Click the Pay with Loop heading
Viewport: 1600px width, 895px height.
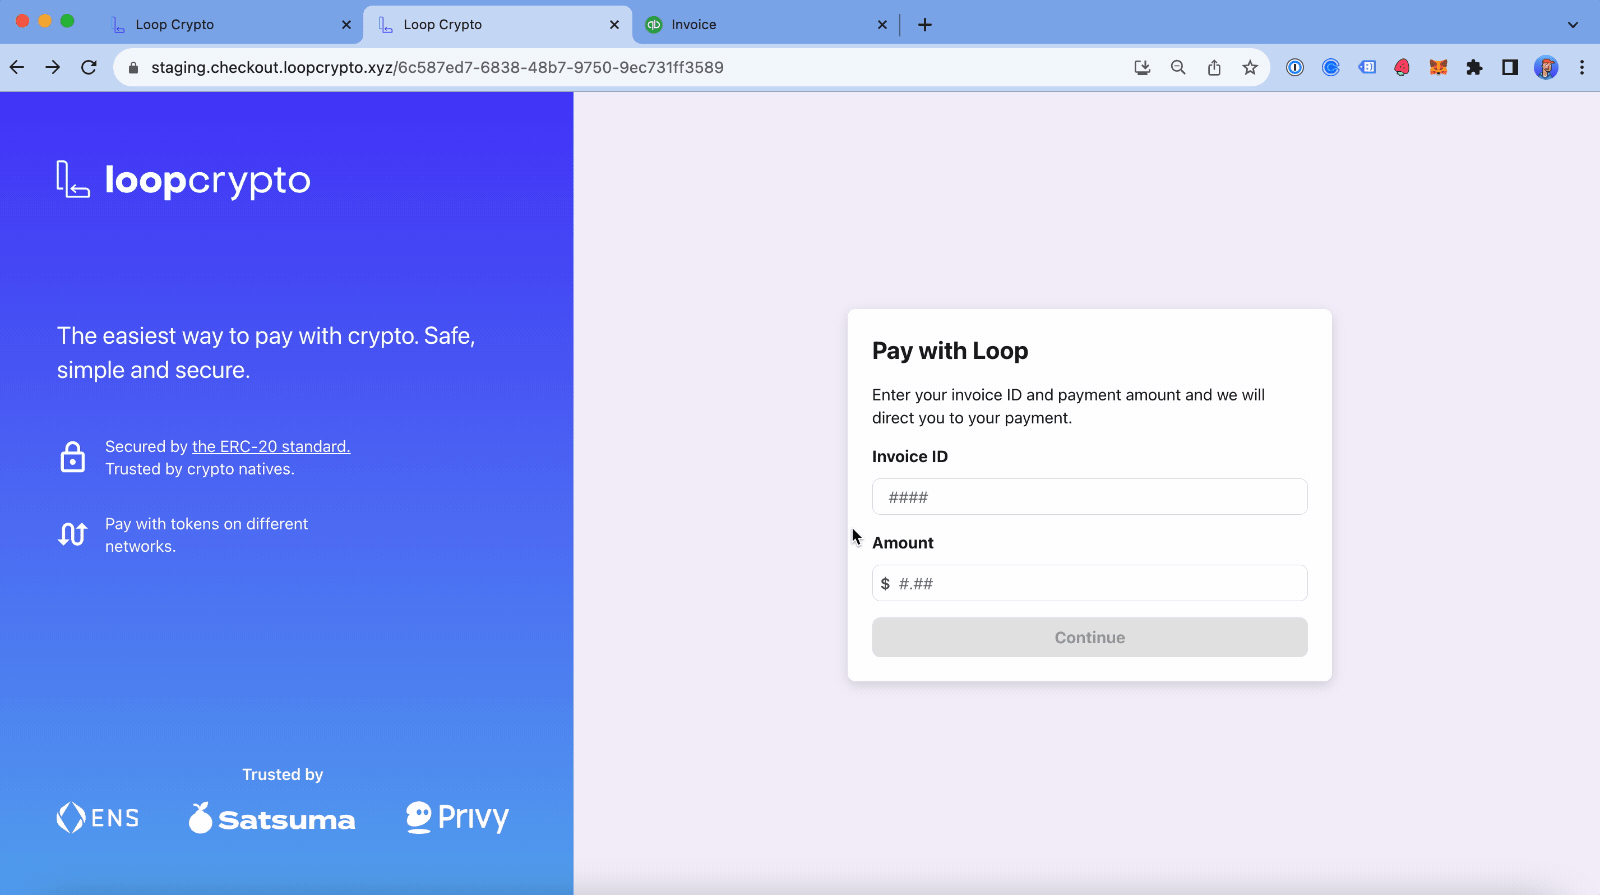(x=950, y=351)
